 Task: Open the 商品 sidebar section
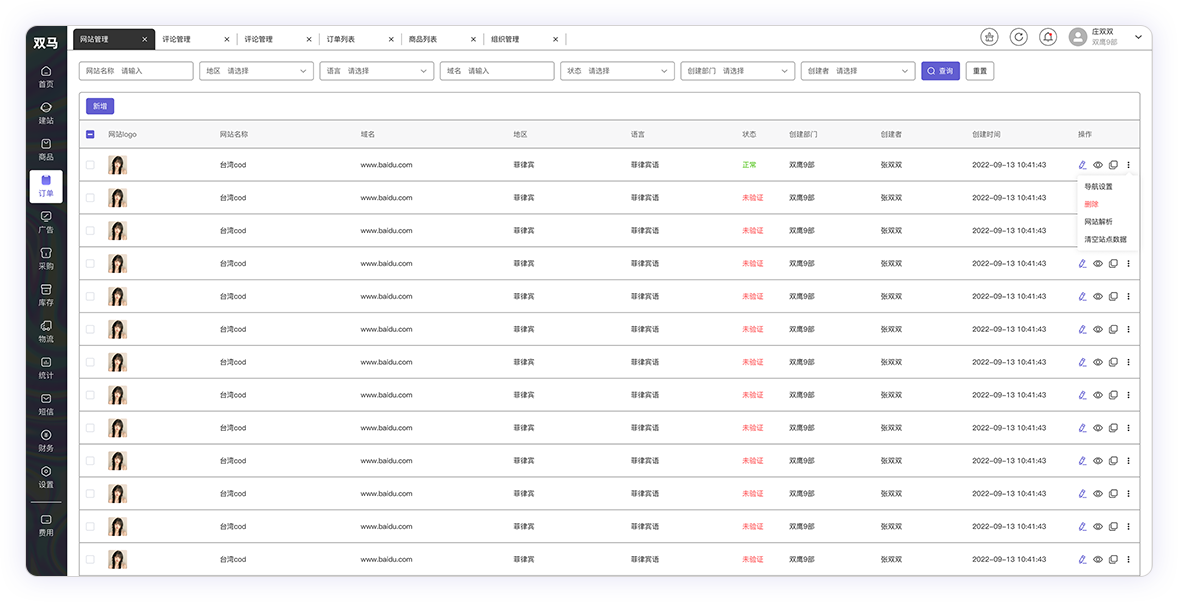point(46,150)
